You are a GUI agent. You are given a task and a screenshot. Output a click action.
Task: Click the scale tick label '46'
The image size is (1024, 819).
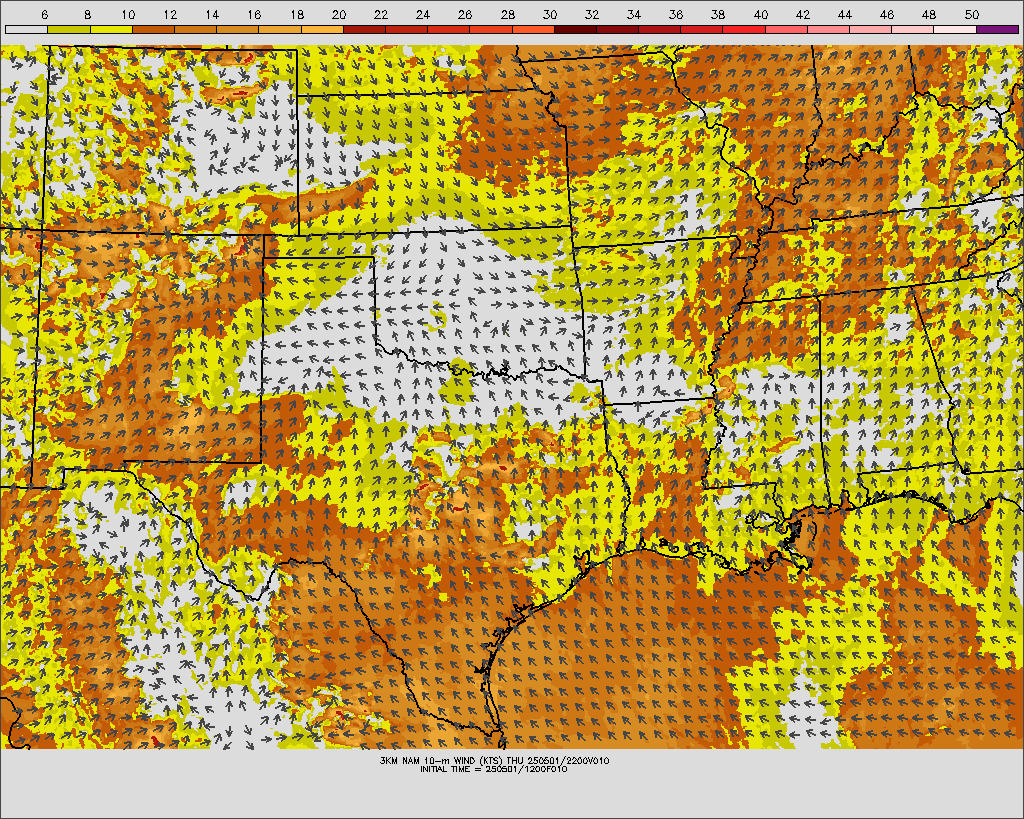coord(887,14)
